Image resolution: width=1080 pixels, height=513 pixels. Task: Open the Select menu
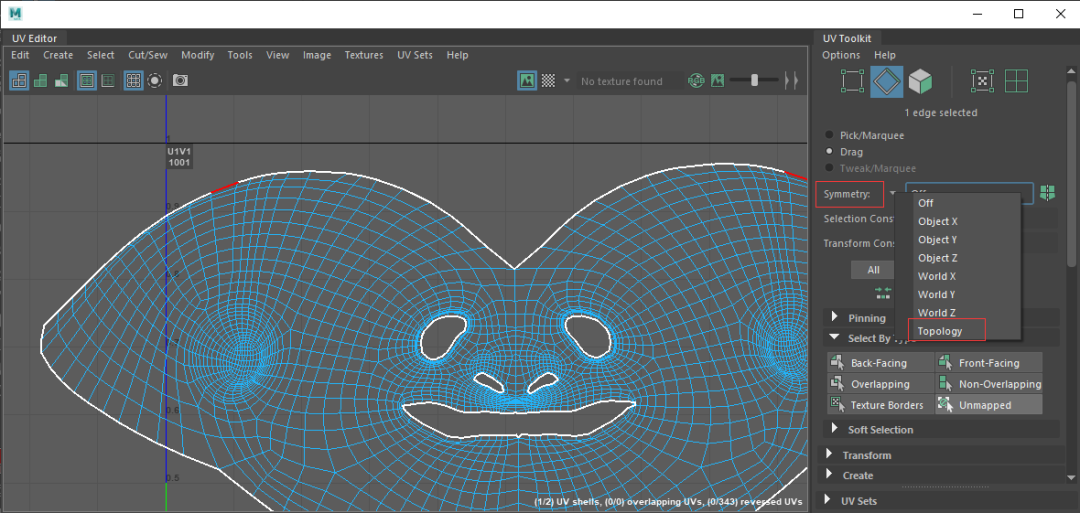pyautogui.click(x=101, y=55)
